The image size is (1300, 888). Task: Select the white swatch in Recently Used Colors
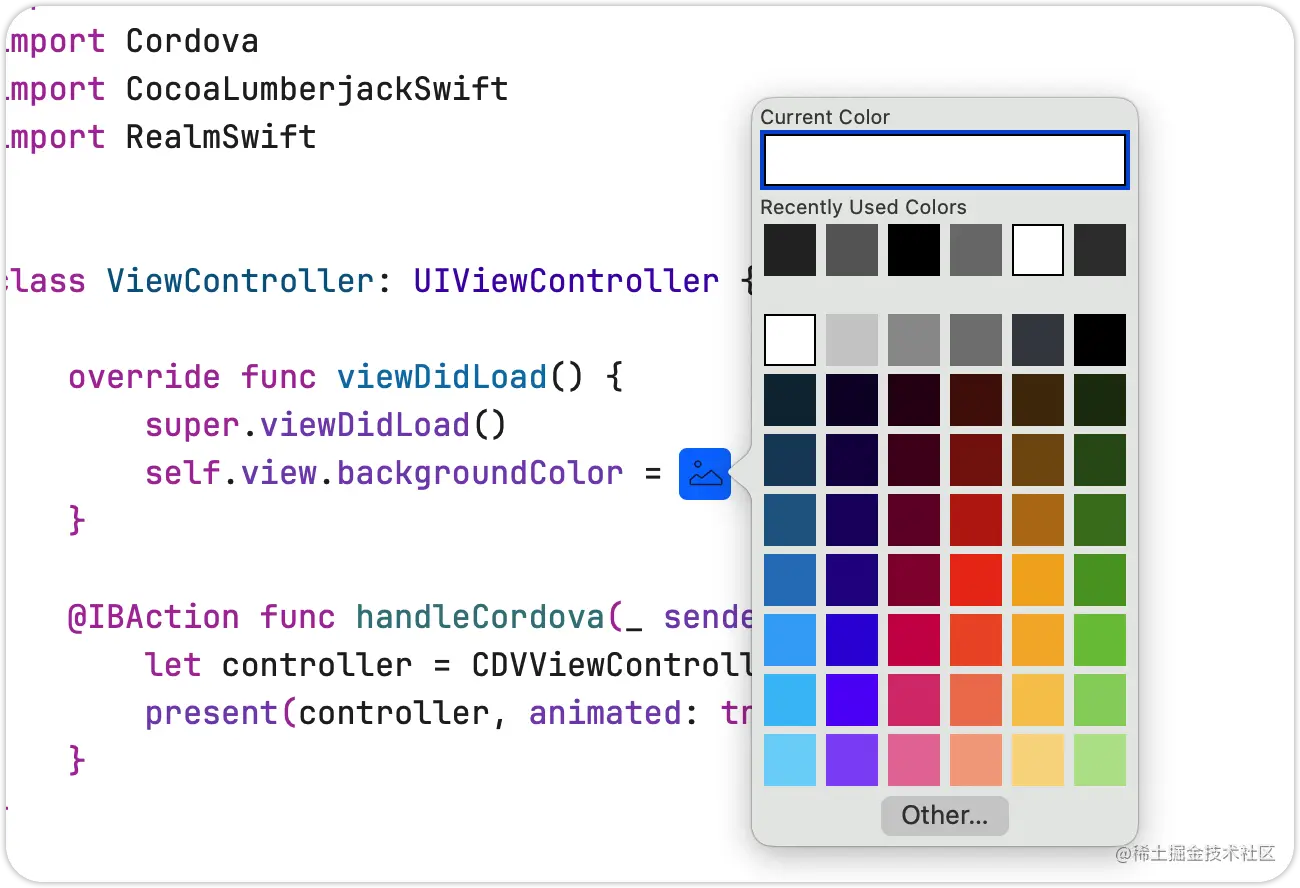click(x=1038, y=250)
